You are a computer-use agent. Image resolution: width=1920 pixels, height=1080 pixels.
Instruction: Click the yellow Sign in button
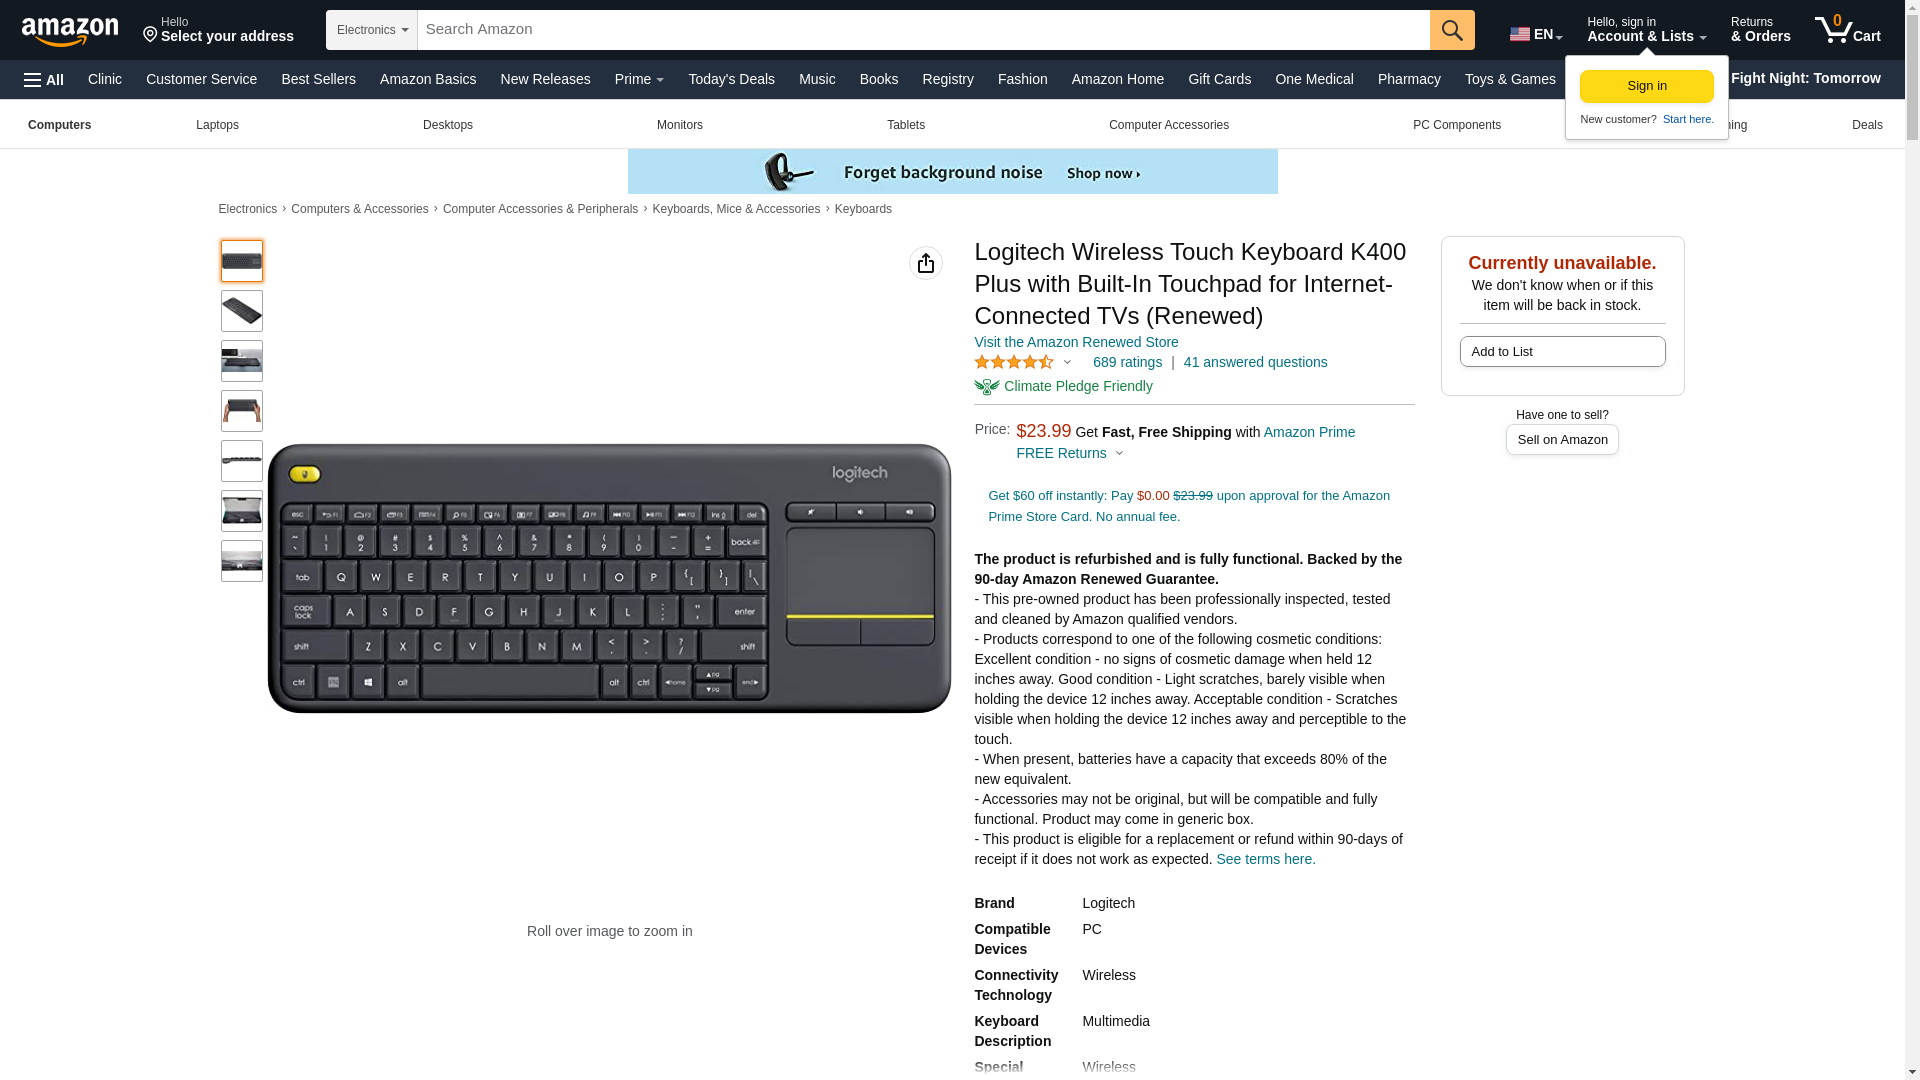[x=1647, y=86]
